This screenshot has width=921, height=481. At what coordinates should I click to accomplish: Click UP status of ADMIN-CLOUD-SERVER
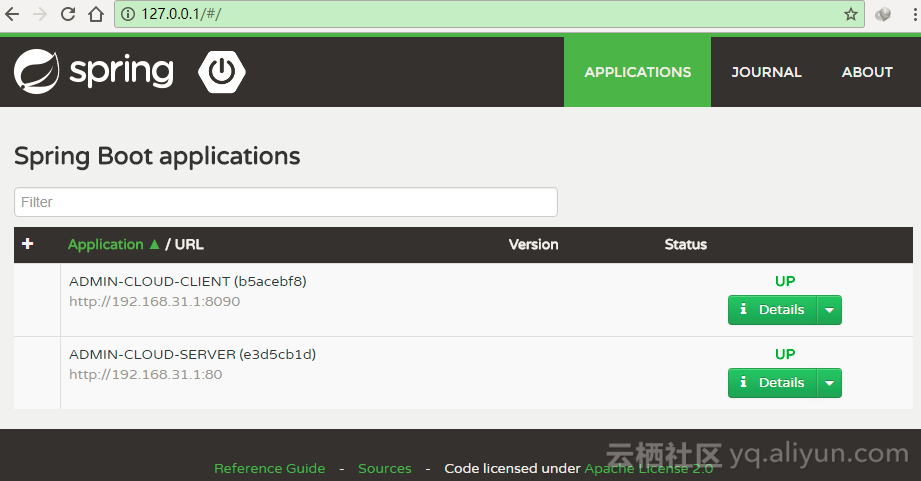(x=785, y=354)
